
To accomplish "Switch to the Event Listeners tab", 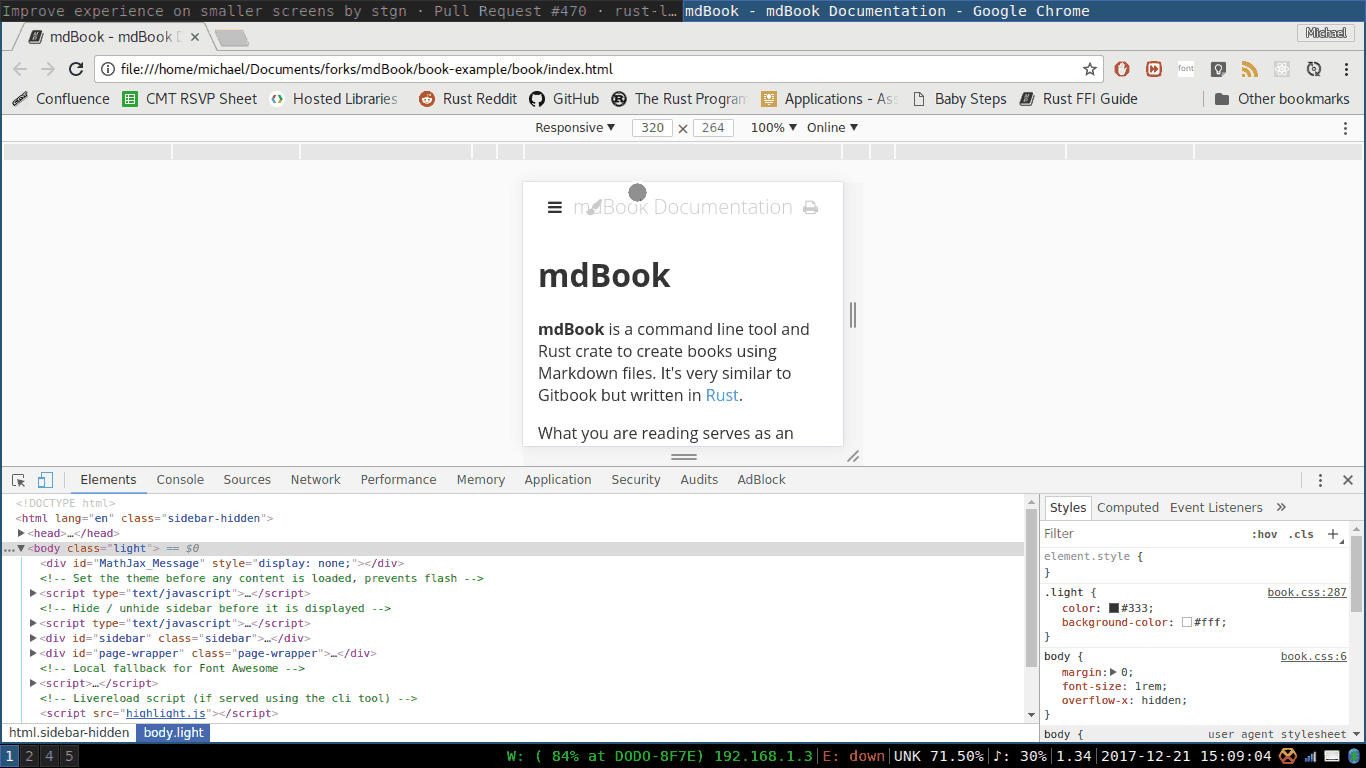I will [x=1216, y=507].
